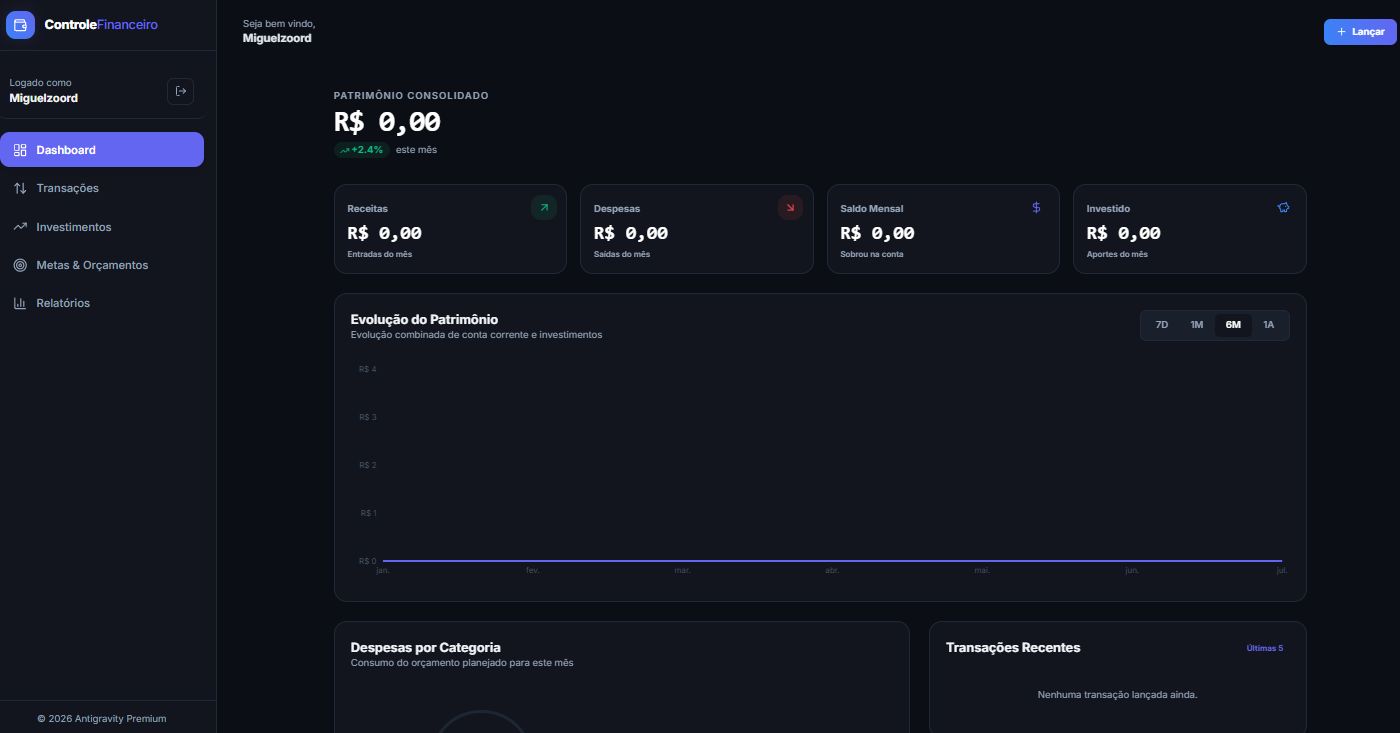Click the ControleFinanceiro wallet logo icon

[20, 25]
